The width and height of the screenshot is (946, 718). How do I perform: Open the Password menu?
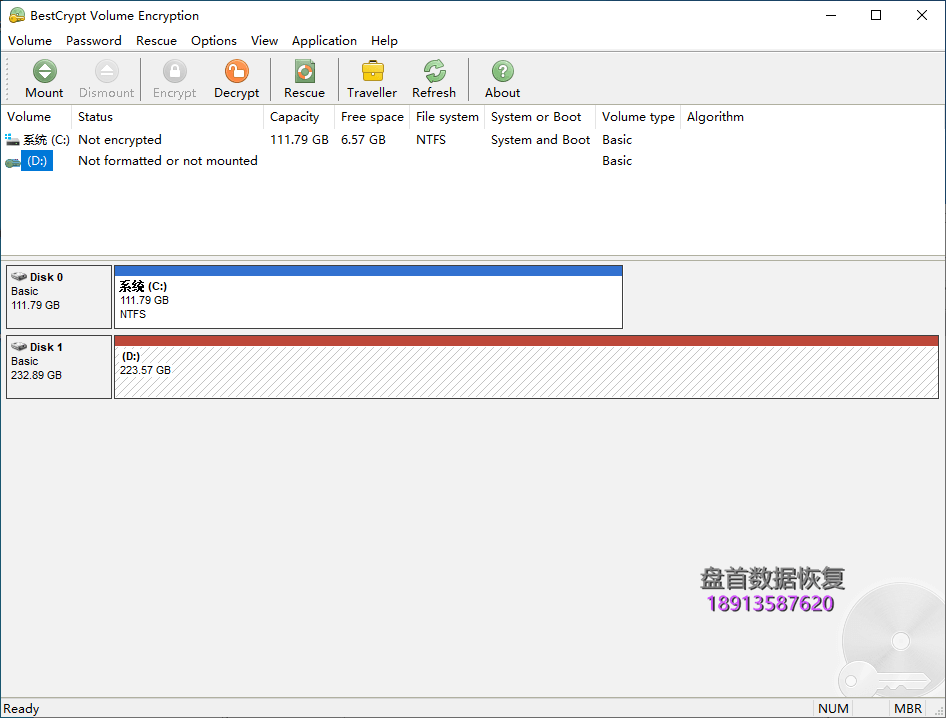pyautogui.click(x=94, y=40)
